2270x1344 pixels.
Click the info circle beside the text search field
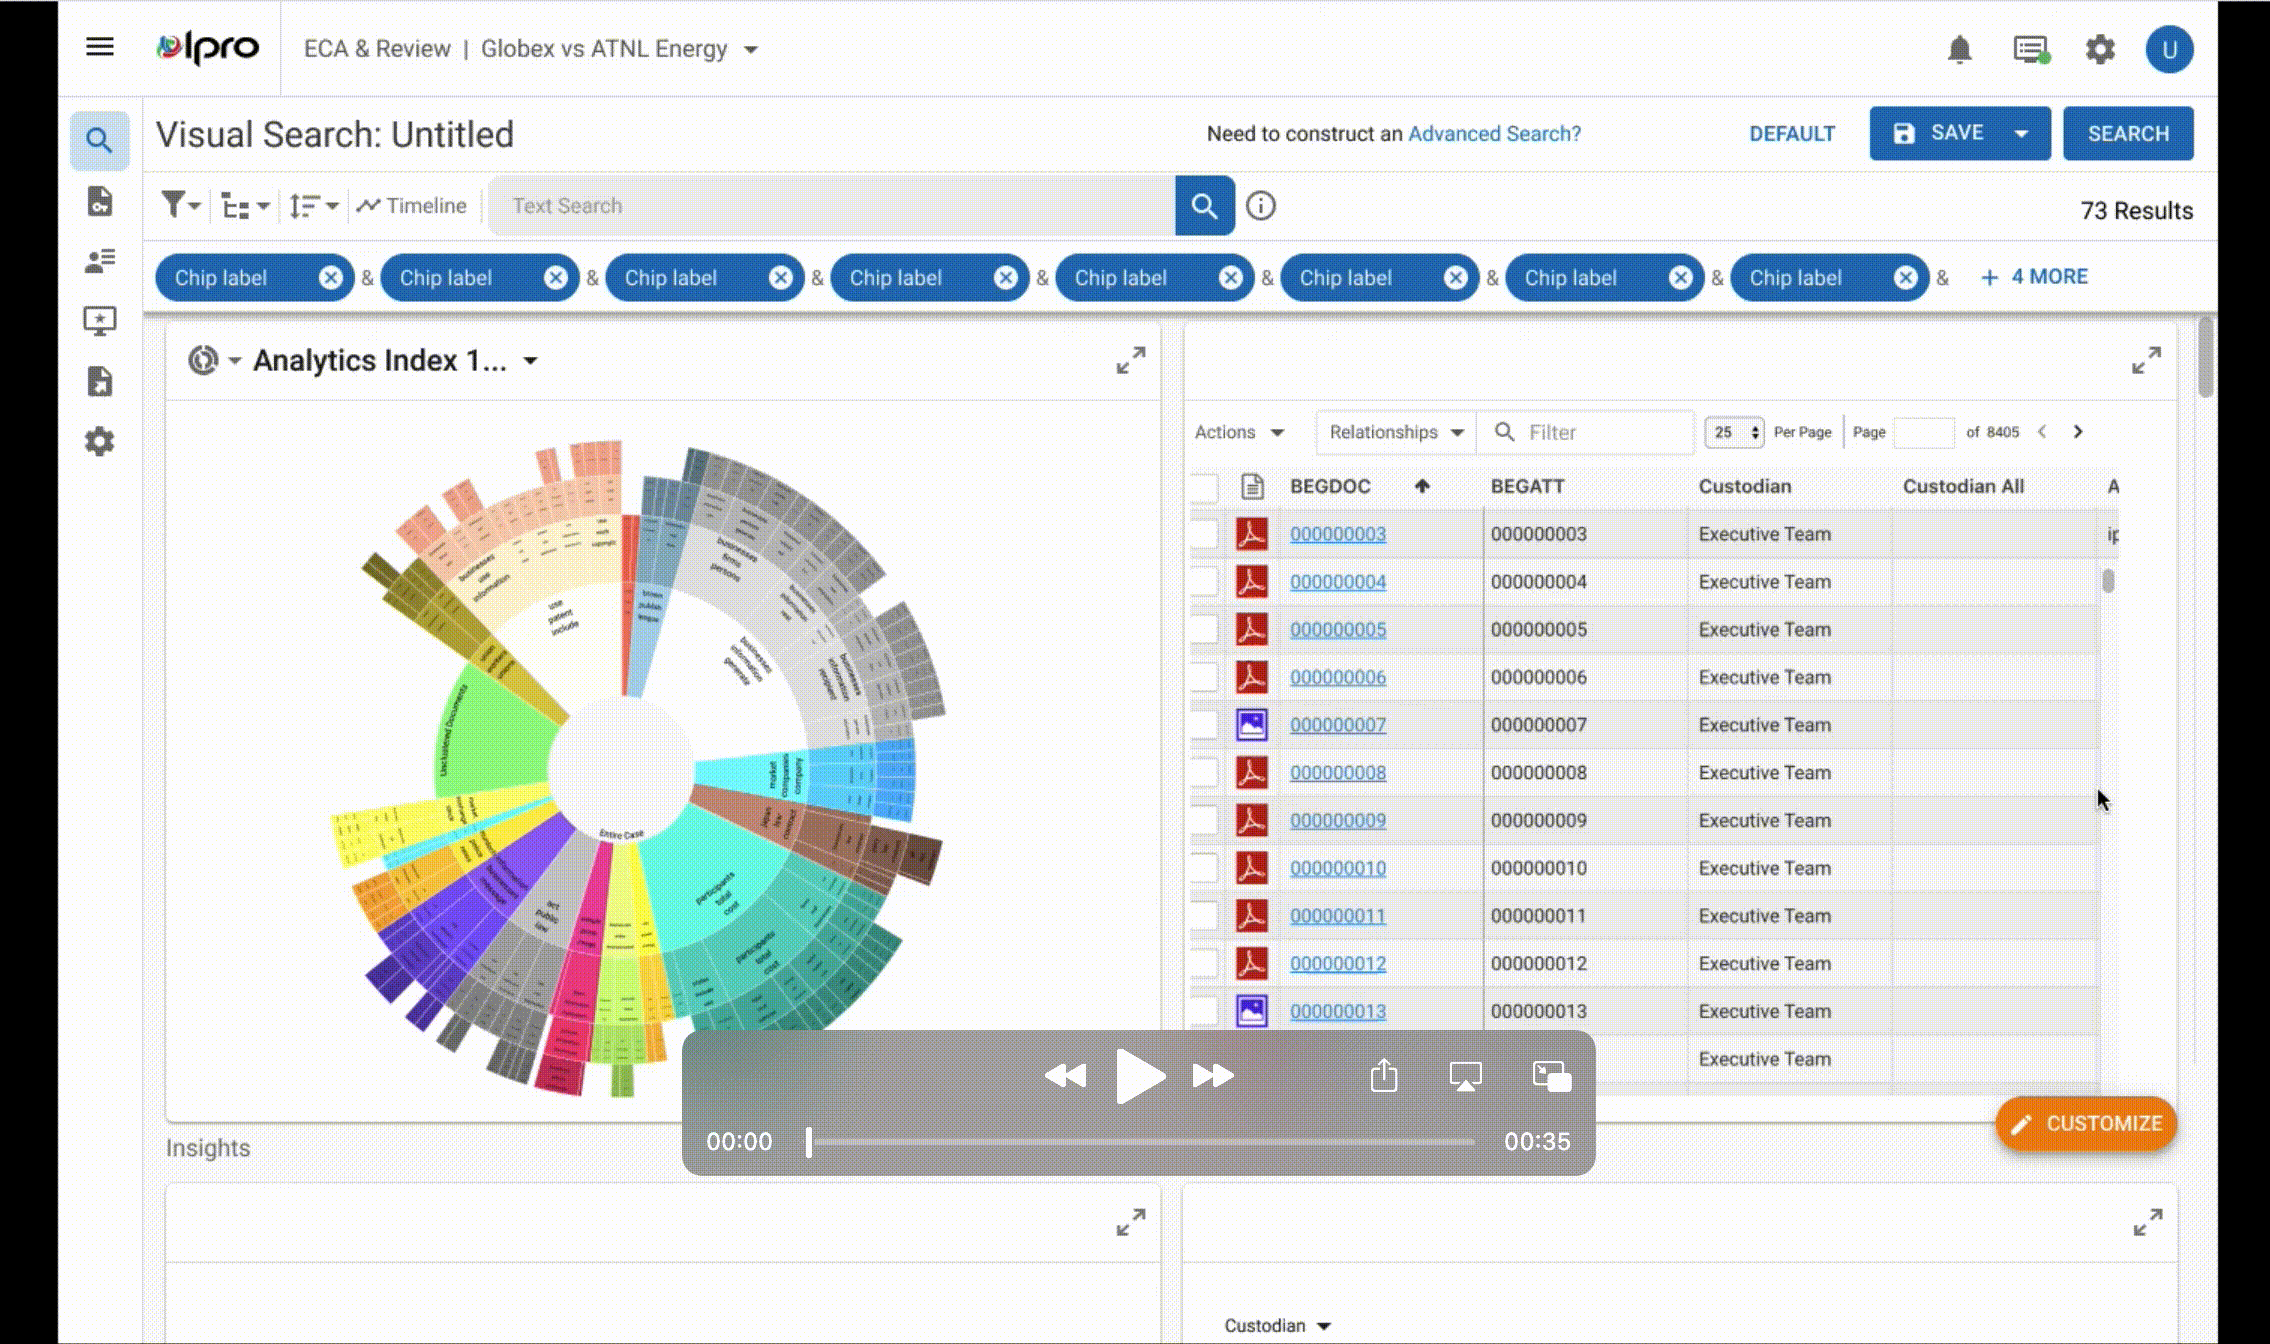coord(1261,206)
